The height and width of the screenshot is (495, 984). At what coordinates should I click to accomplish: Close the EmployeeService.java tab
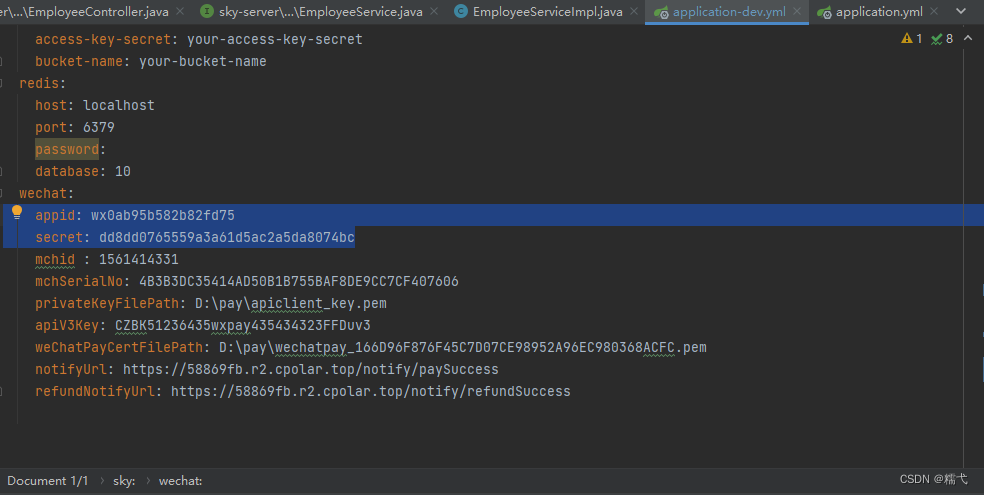click(x=434, y=11)
